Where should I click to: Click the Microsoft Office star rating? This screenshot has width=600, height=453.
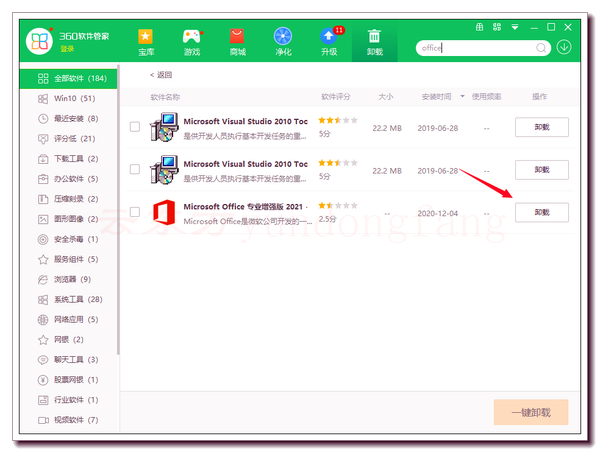(338, 205)
